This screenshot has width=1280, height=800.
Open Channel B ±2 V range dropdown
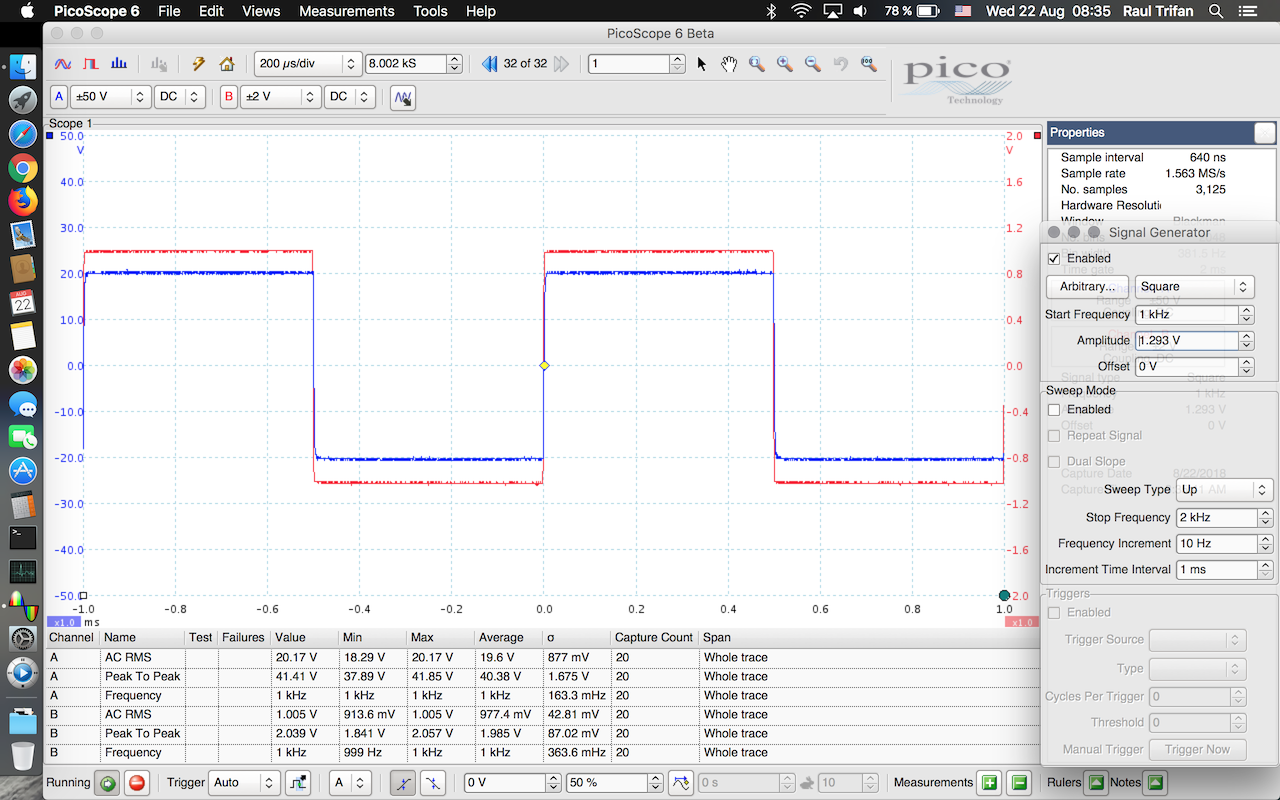click(281, 97)
